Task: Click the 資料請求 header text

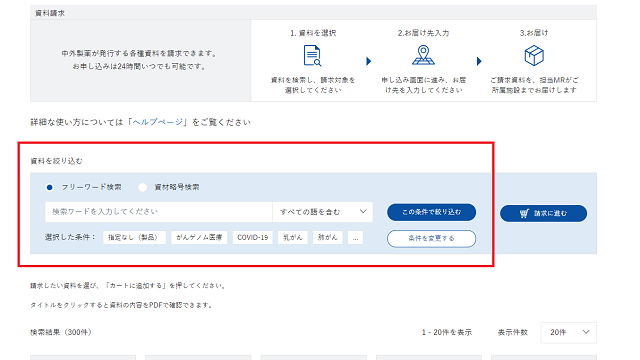Action: [x=50, y=13]
